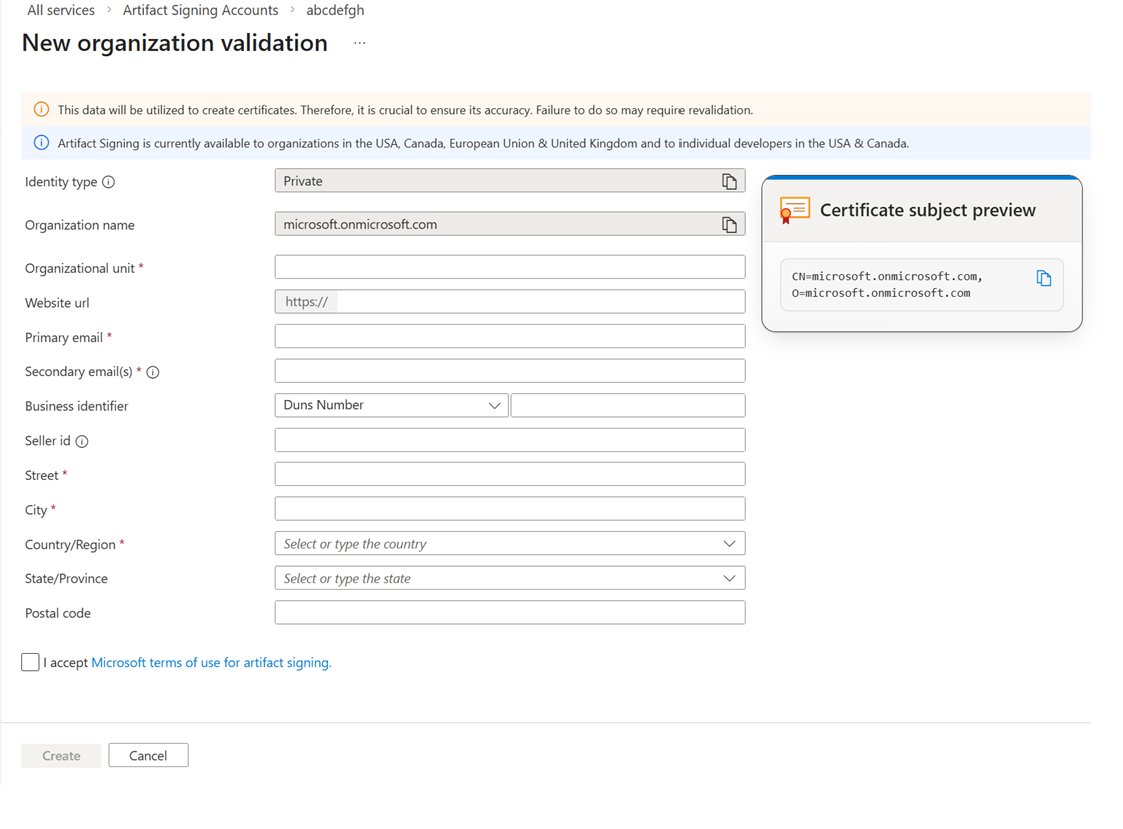Copy the certificate subject preview text
Viewport: 1123px width, 829px height.
(x=1043, y=278)
